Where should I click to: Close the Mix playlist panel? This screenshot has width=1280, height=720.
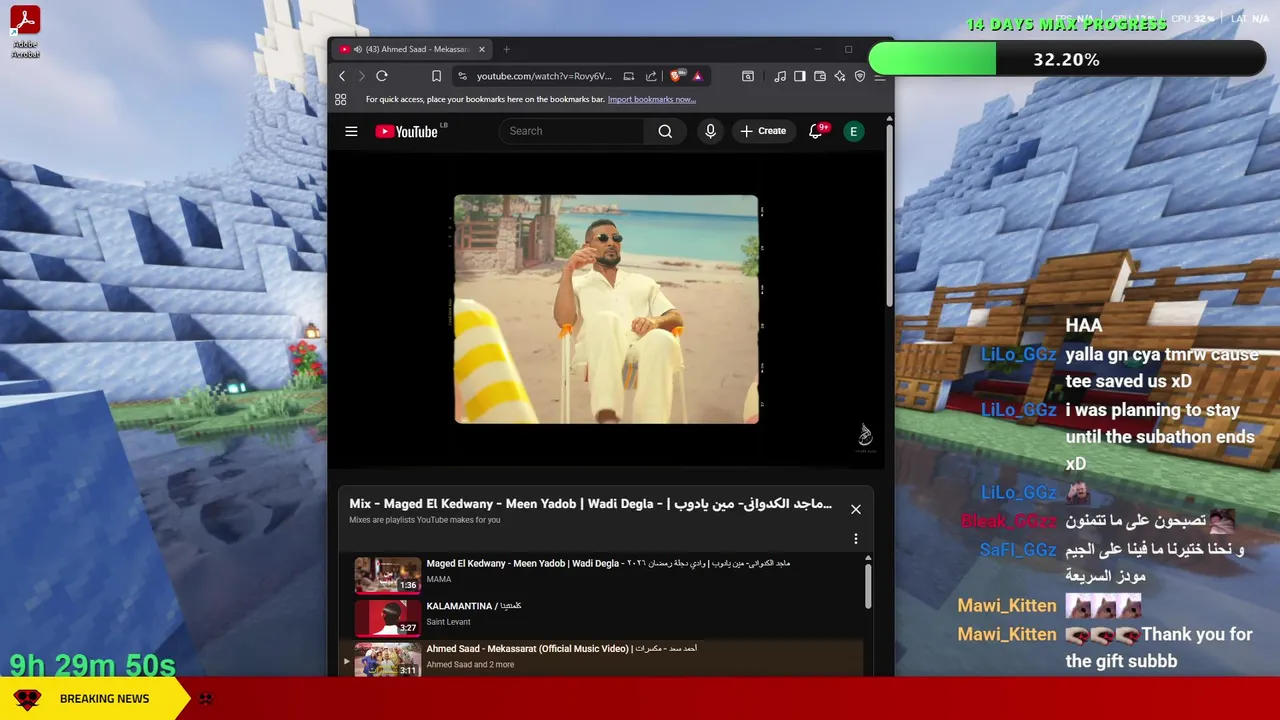click(x=856, y=509)
